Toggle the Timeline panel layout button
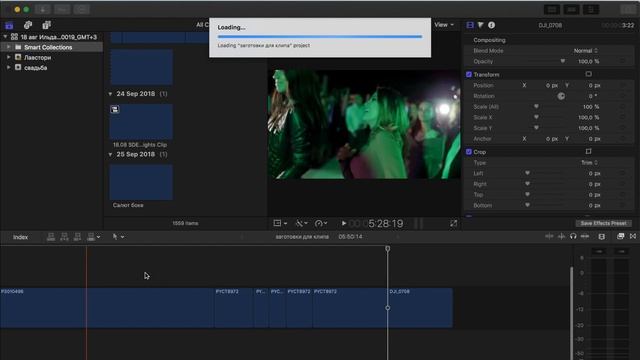 571,9
